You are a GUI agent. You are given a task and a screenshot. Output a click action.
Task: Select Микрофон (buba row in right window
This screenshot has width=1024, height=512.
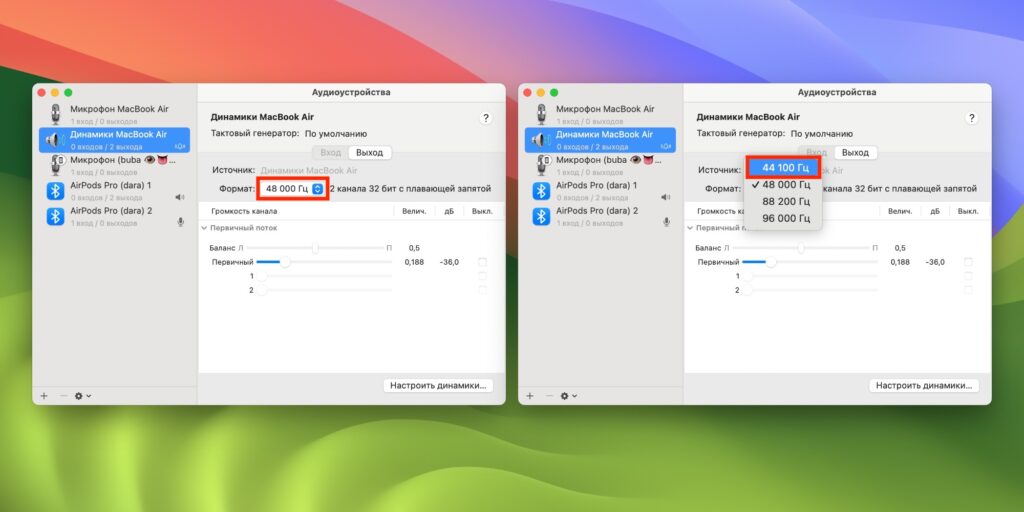pos(600,165)
